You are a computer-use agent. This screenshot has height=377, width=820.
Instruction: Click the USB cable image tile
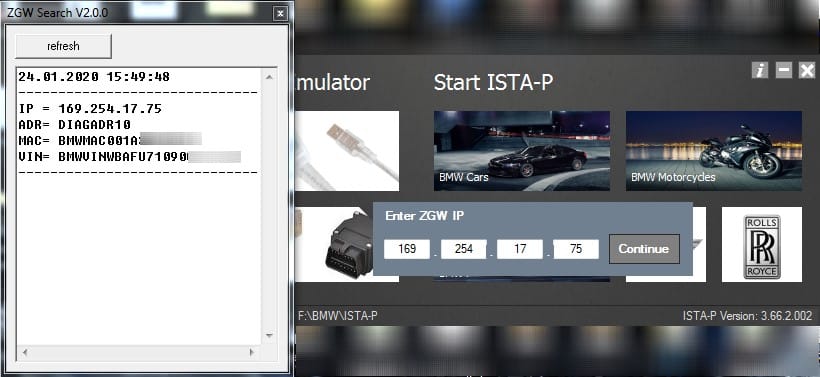coord(347,151)
